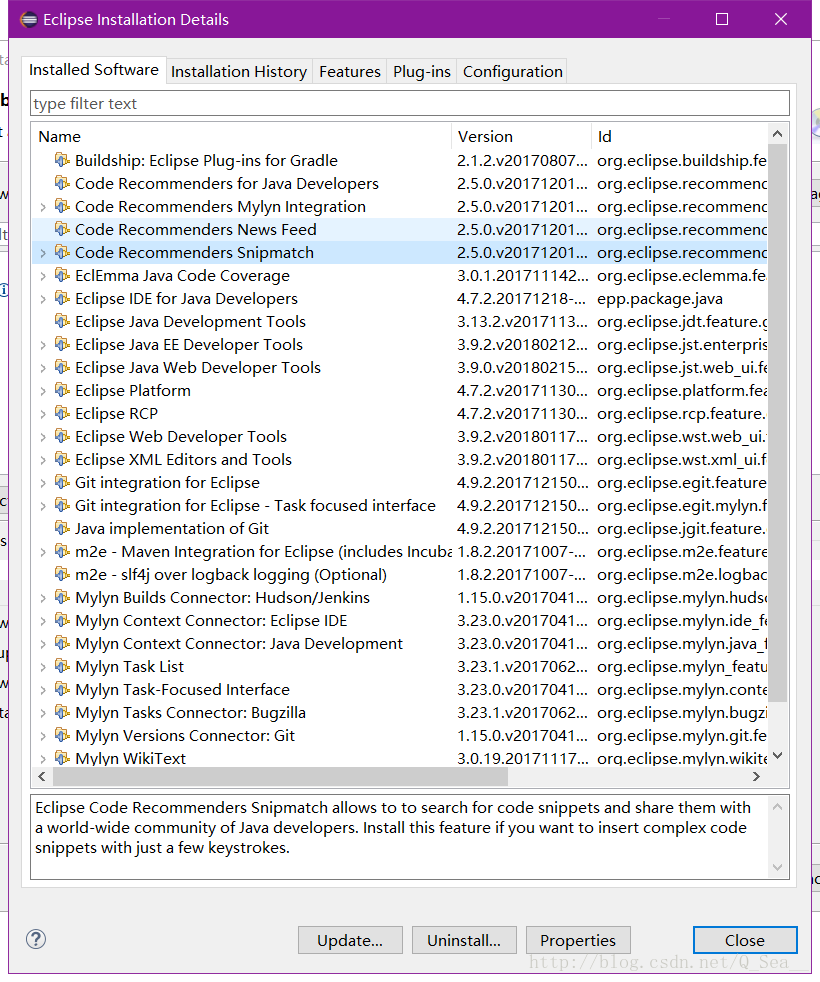Click icon of Mylyn Tasks Connector: Bugzilla
Image resolution: width=820 pixels, height=982 pixels.
(x=62, y=713)
